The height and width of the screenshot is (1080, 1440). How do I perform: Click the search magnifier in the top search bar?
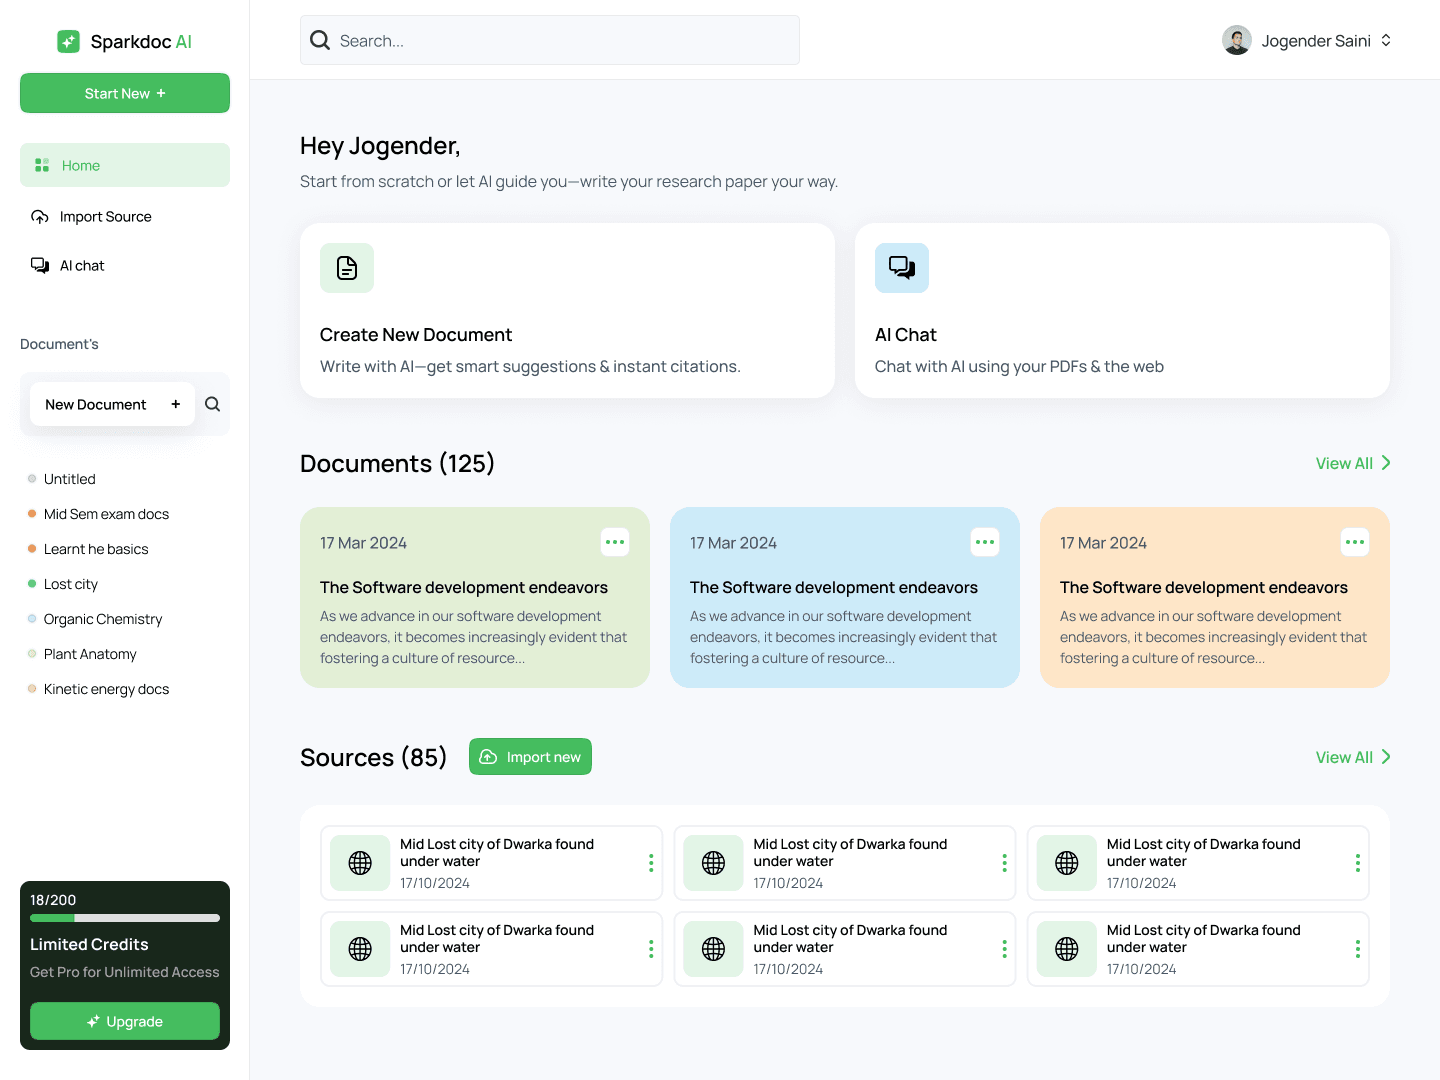pyautogui.click(x=319, y=40)
